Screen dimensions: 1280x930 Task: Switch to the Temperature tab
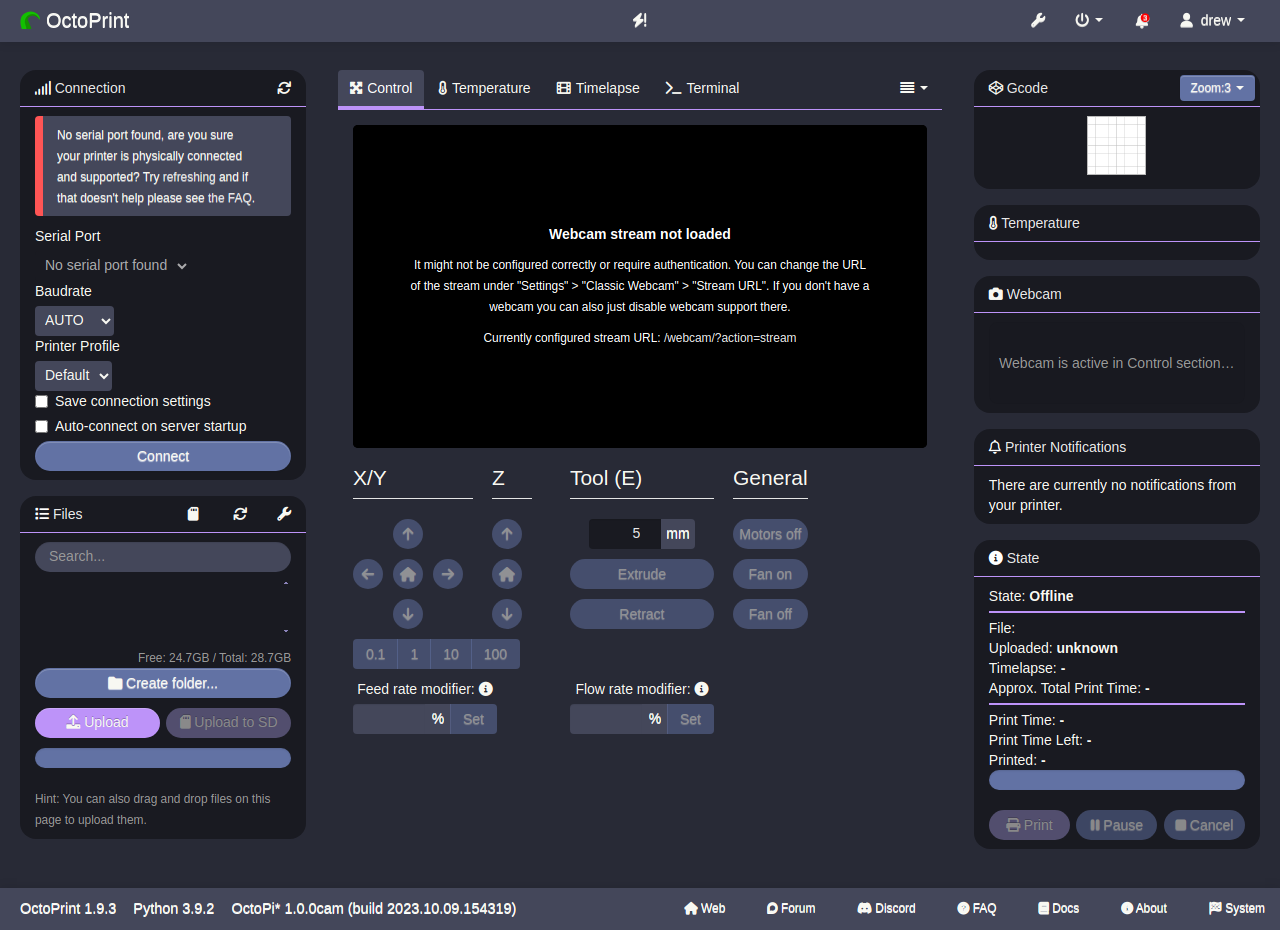(x=484, y=88)
